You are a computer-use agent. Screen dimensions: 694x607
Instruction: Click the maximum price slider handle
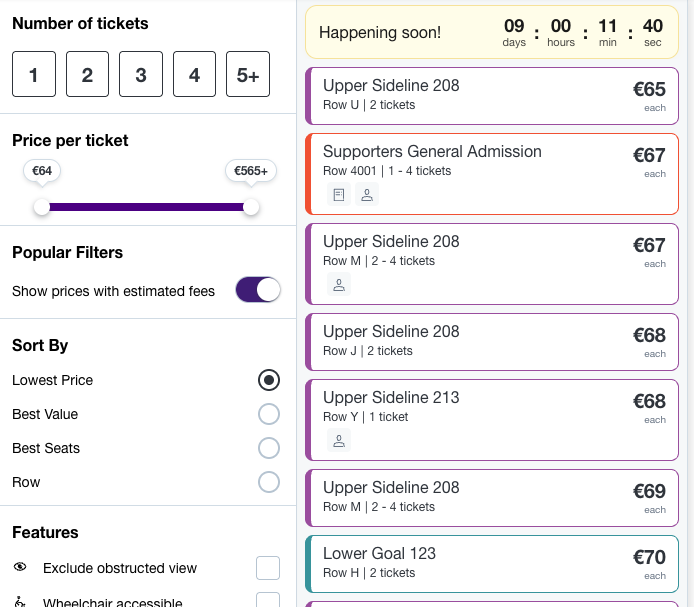point(251,207)
